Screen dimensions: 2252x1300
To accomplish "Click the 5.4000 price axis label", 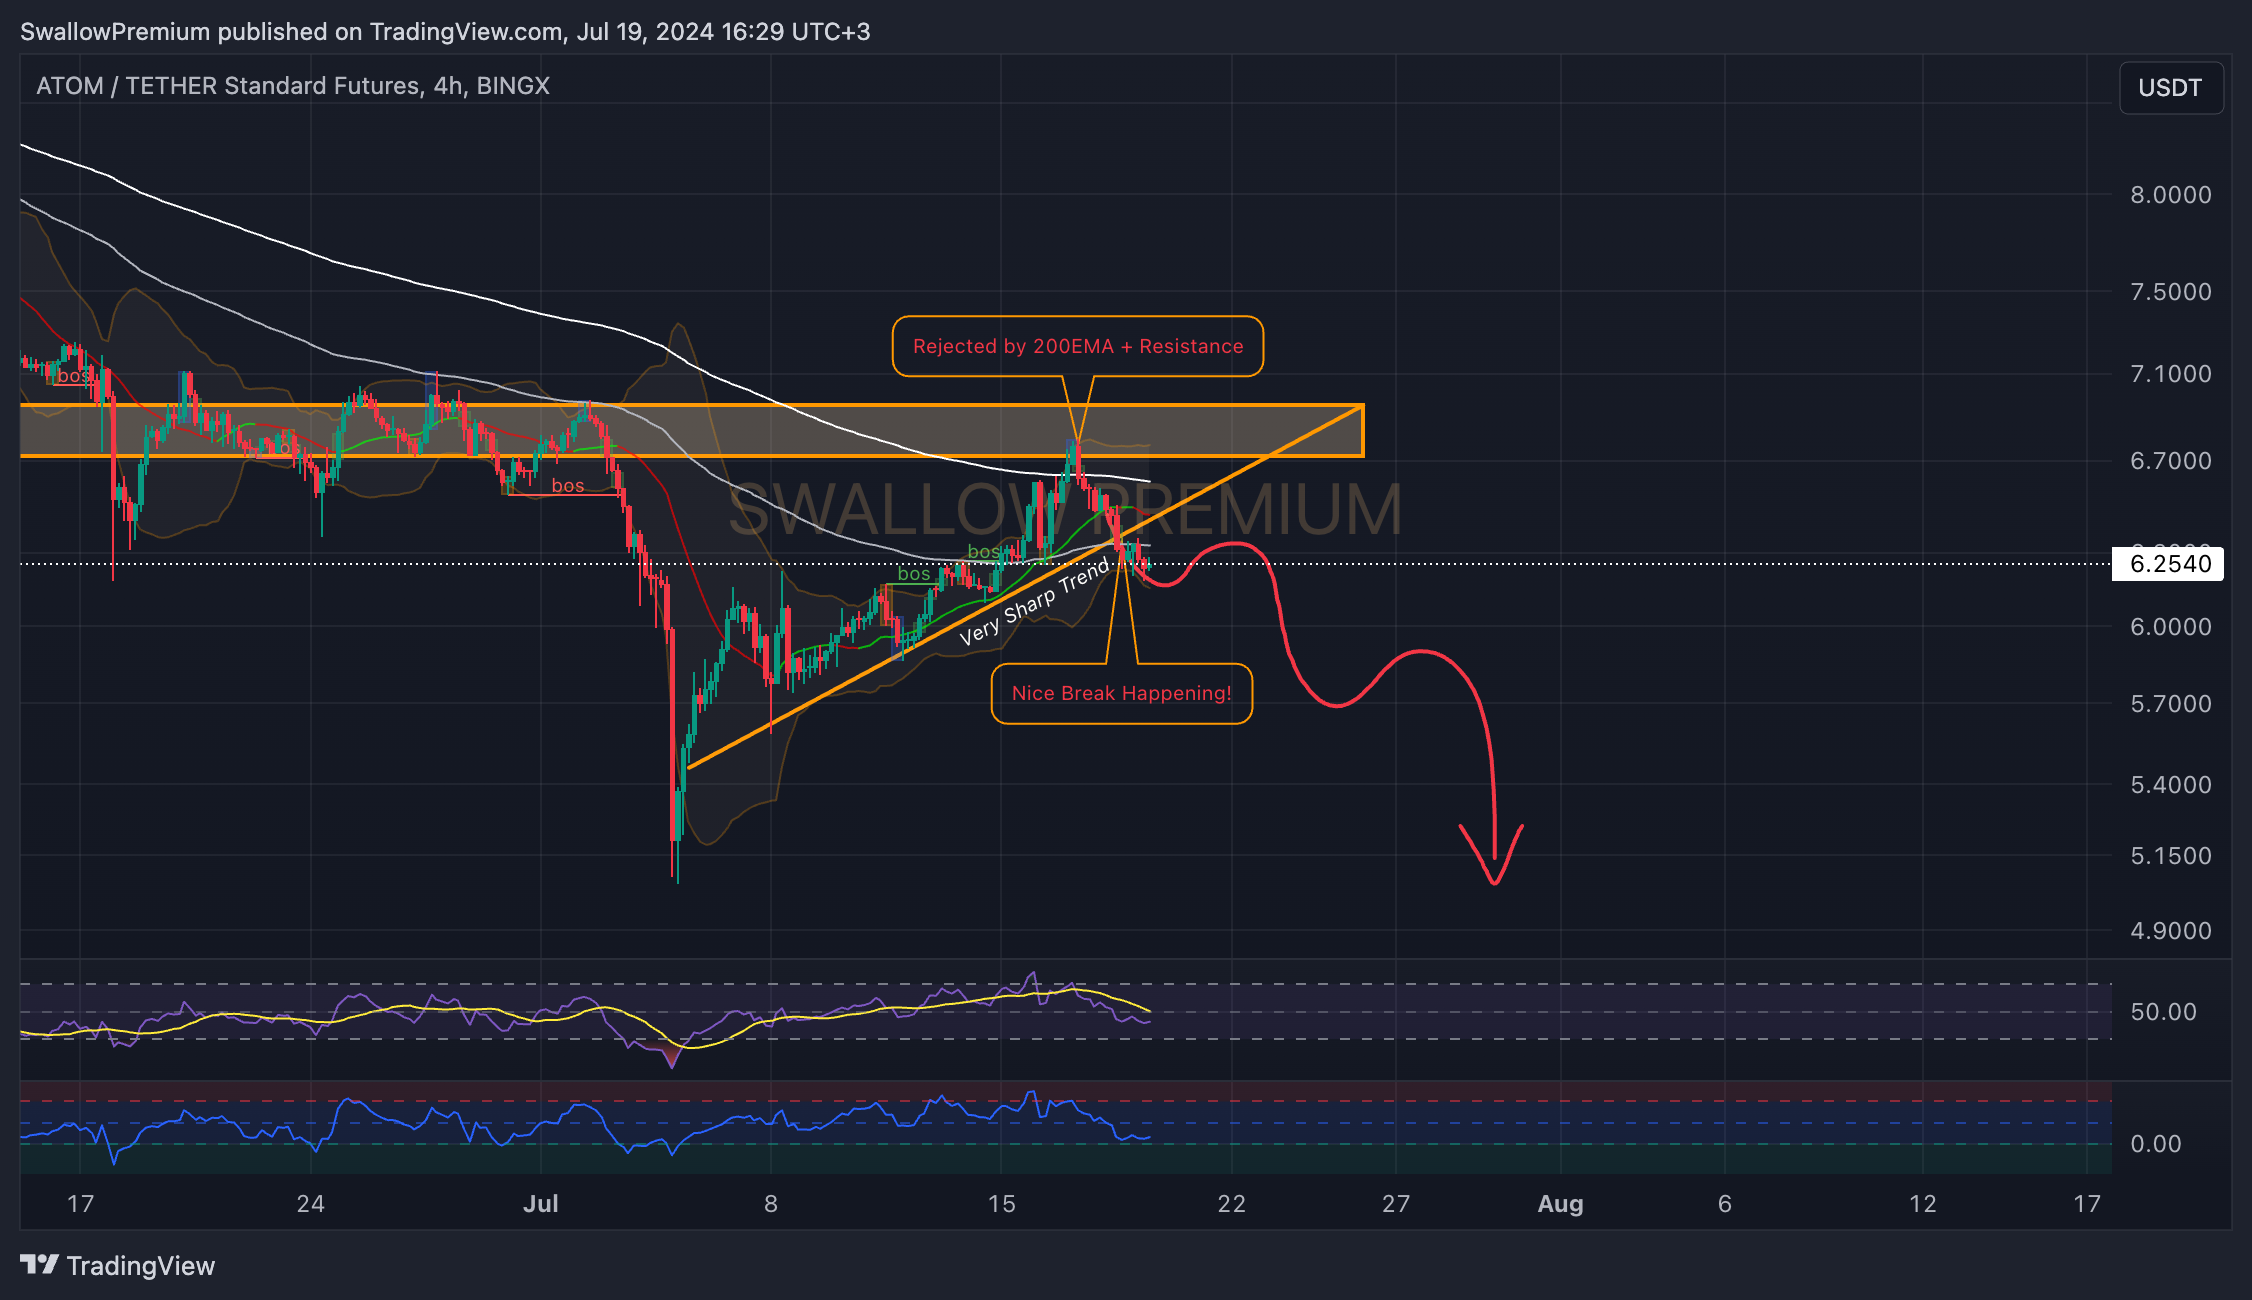I will 2171,785.
